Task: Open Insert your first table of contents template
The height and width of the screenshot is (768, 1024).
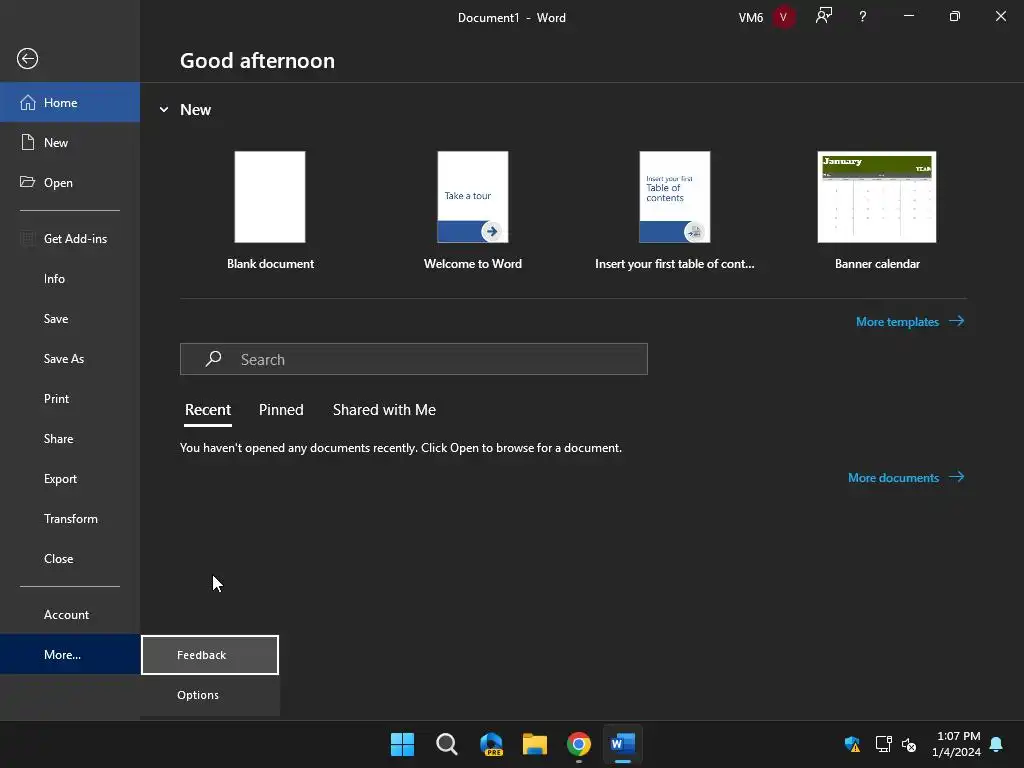Action: (675, 197)
